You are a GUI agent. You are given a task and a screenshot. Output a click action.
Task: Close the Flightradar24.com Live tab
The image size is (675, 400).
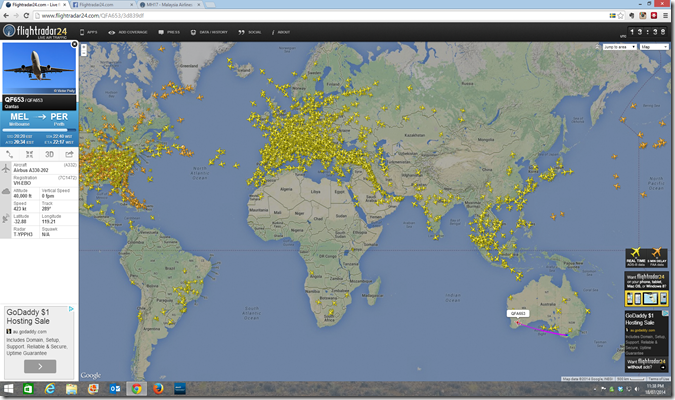[65, 5]
